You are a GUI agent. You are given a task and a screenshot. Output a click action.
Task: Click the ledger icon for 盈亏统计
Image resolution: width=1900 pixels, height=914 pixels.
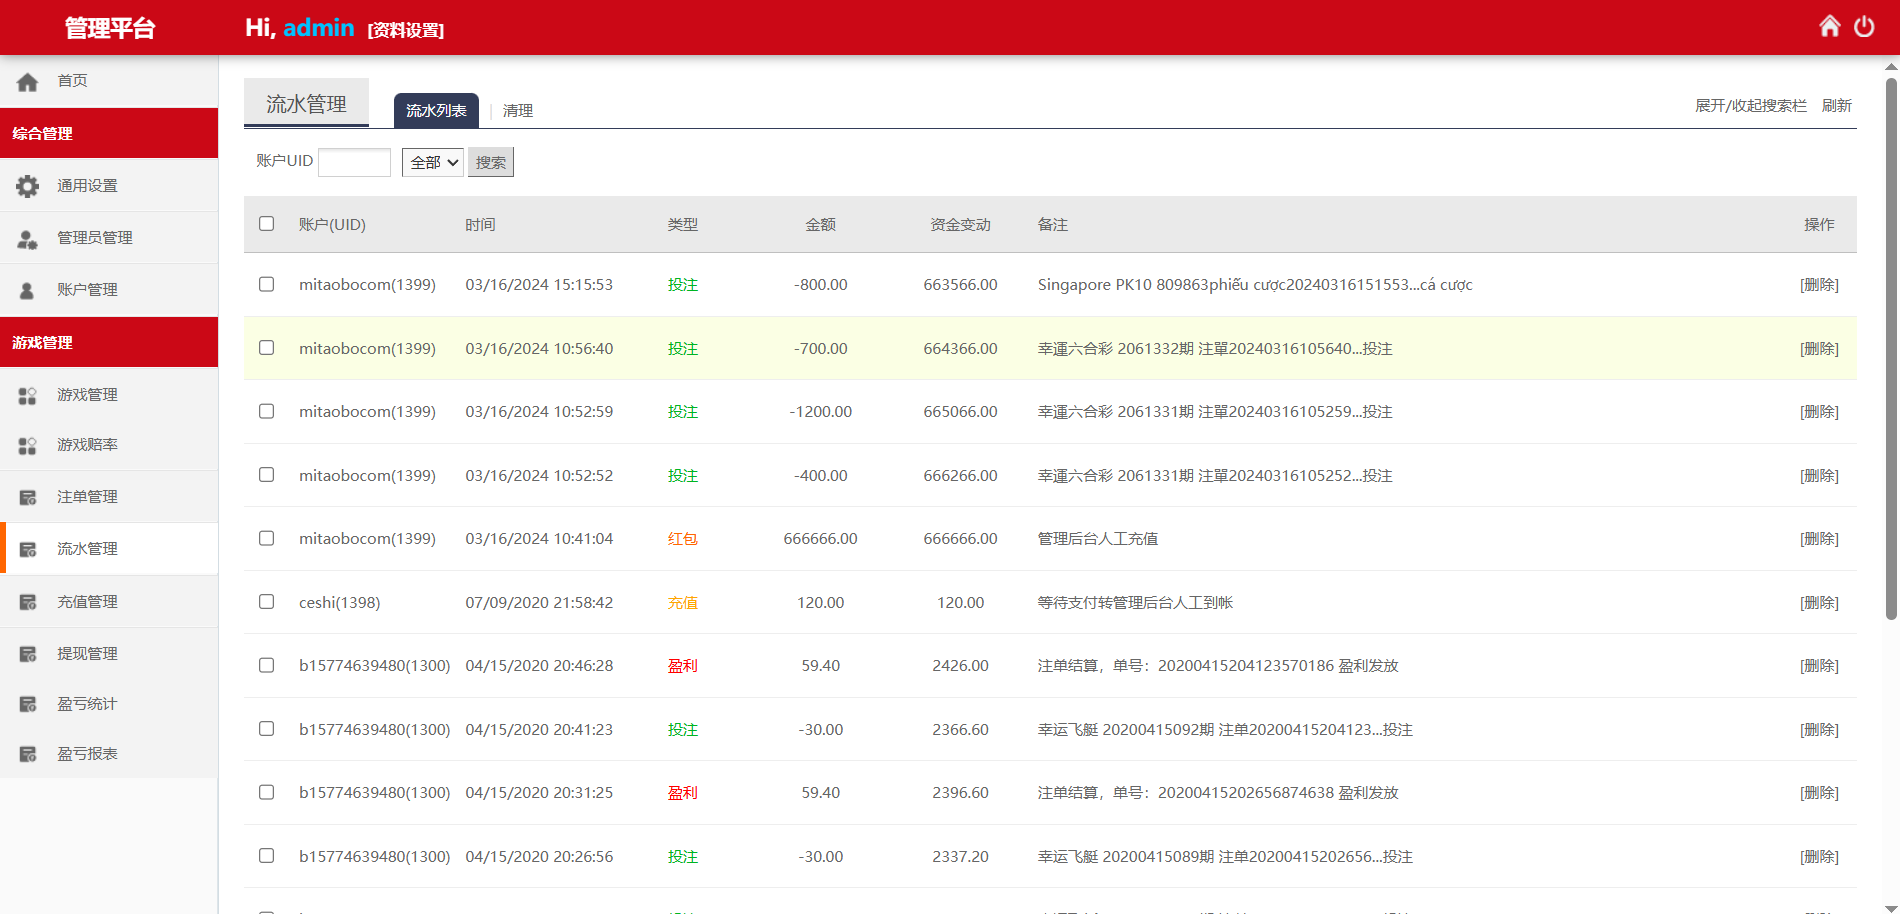click(x=28, y=704)
